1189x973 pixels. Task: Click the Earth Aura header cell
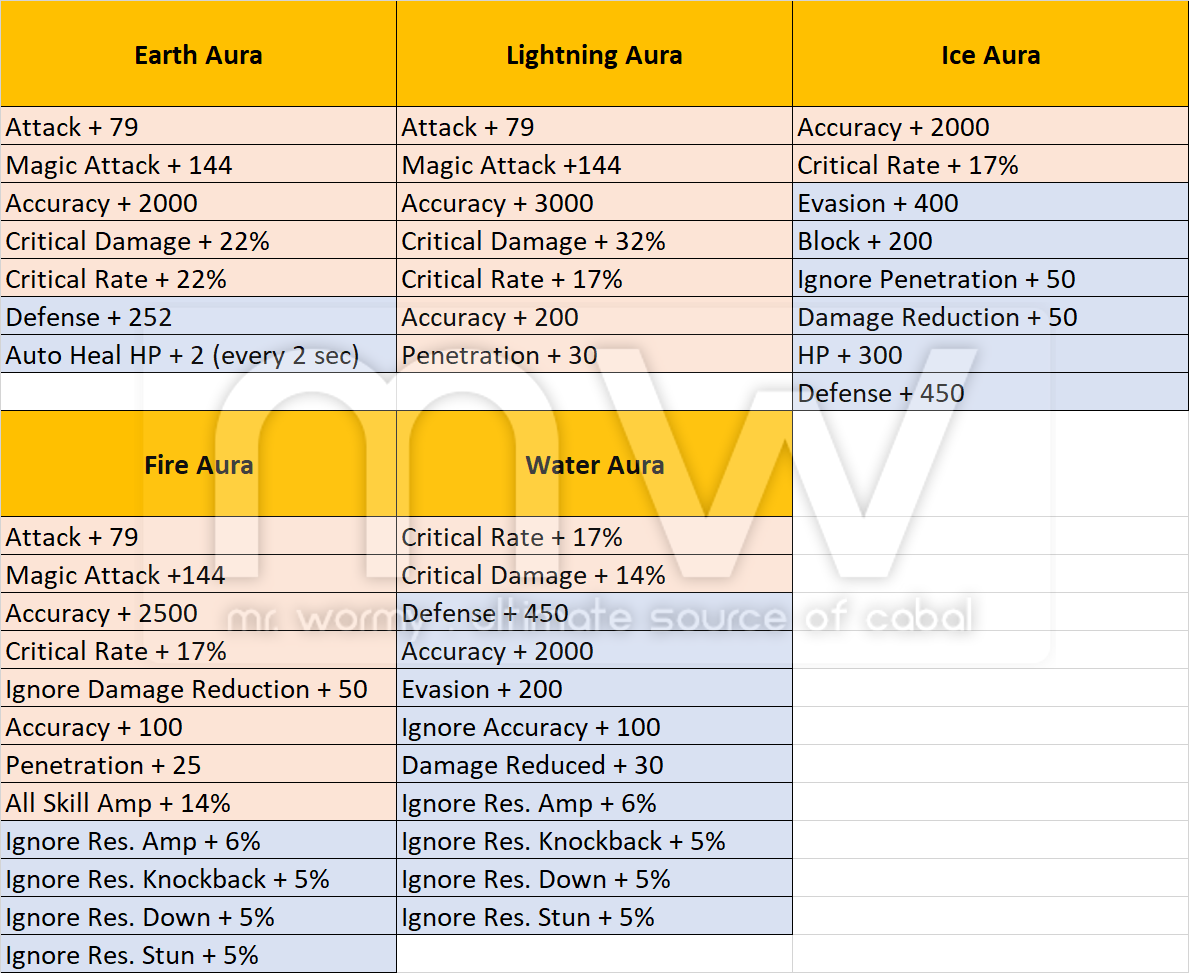[x=198, y=54]
